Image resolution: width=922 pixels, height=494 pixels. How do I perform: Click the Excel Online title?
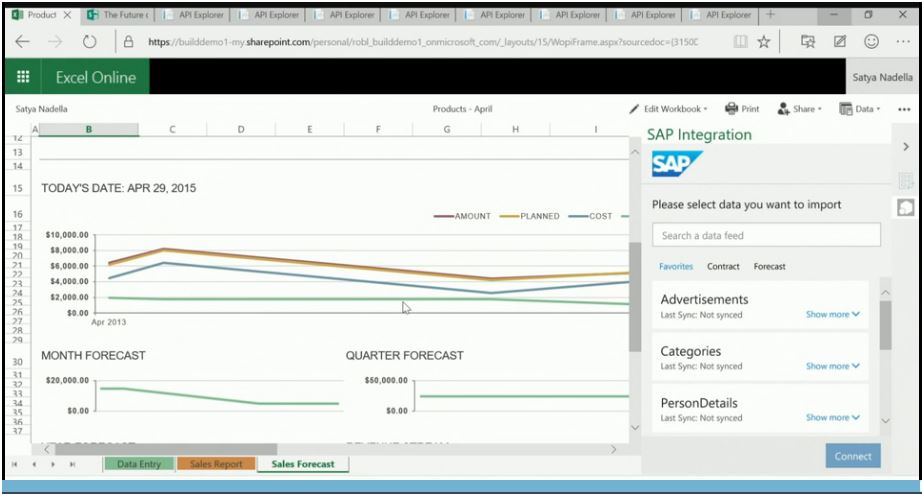pyautogui.click(x=96, y=77)
